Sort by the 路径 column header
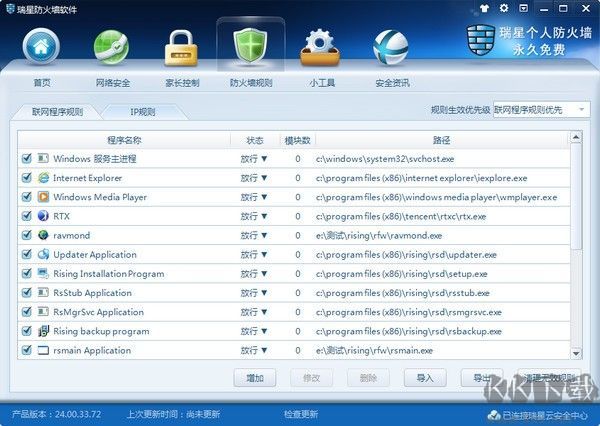This screenshot has width=600, height=426. click(442, 140)
